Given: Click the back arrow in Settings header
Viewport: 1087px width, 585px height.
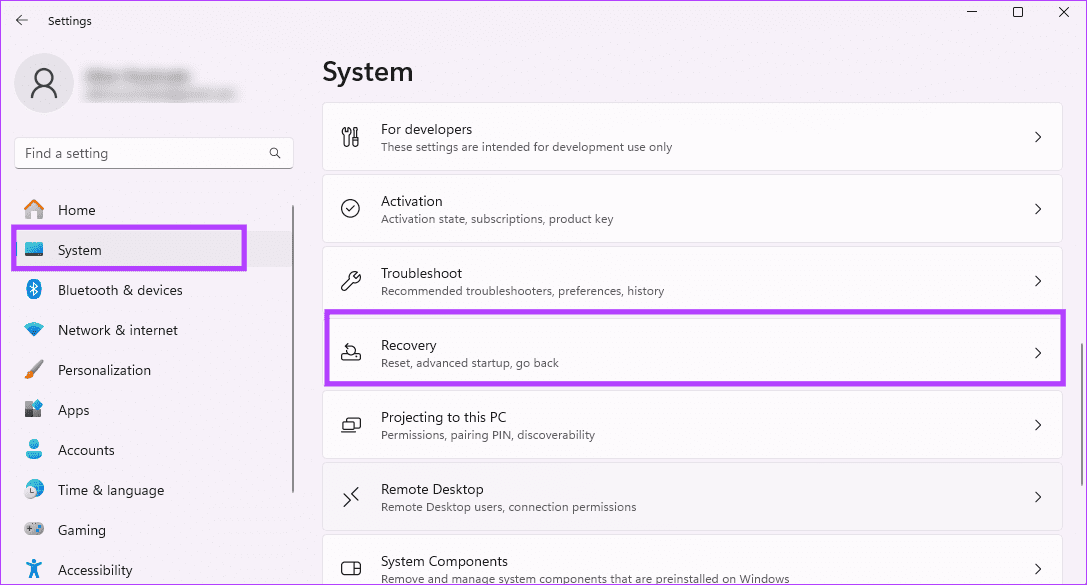Looking at the screenshot, I should 22,20.
